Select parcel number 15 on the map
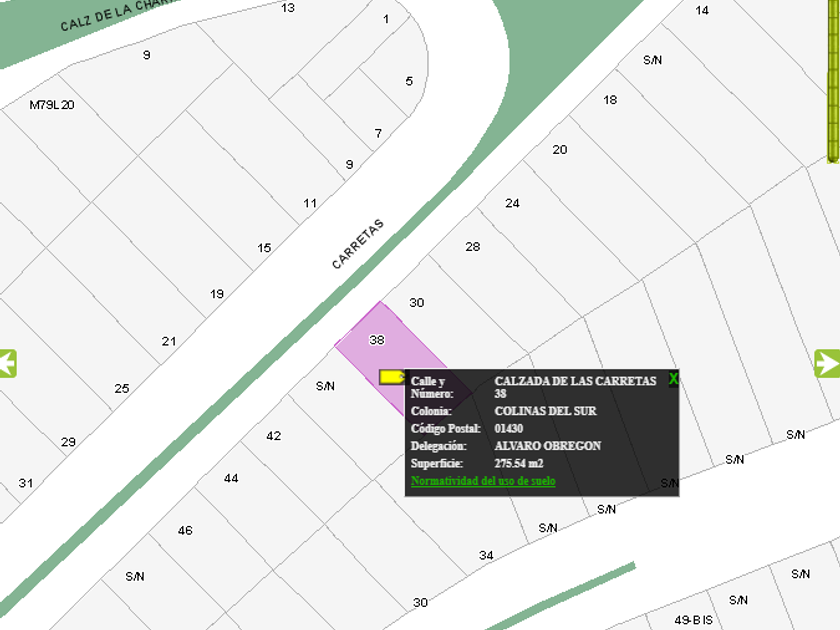 (x=264, y=248)
